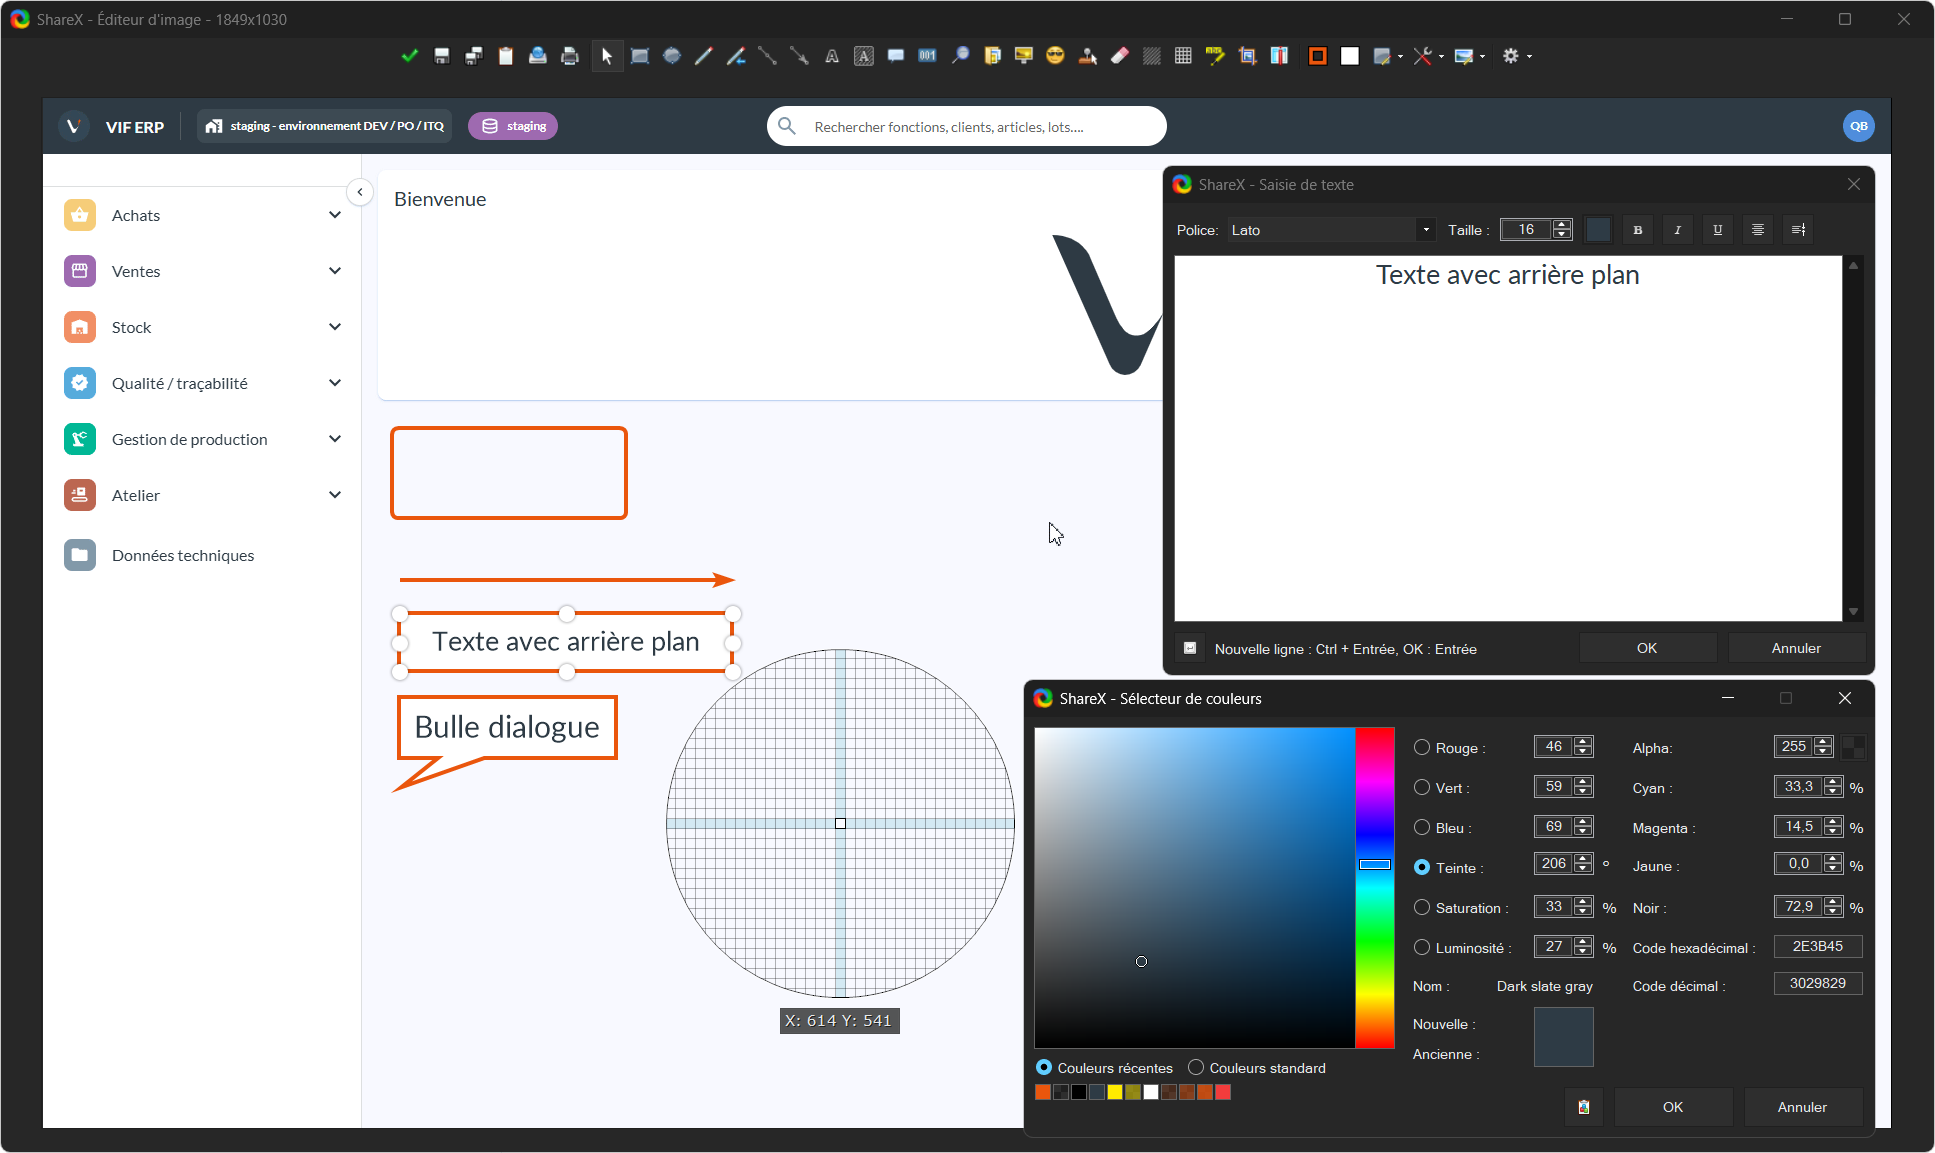Expand the Achats menu chevron

pyautogui.click(x=335, y=215)
